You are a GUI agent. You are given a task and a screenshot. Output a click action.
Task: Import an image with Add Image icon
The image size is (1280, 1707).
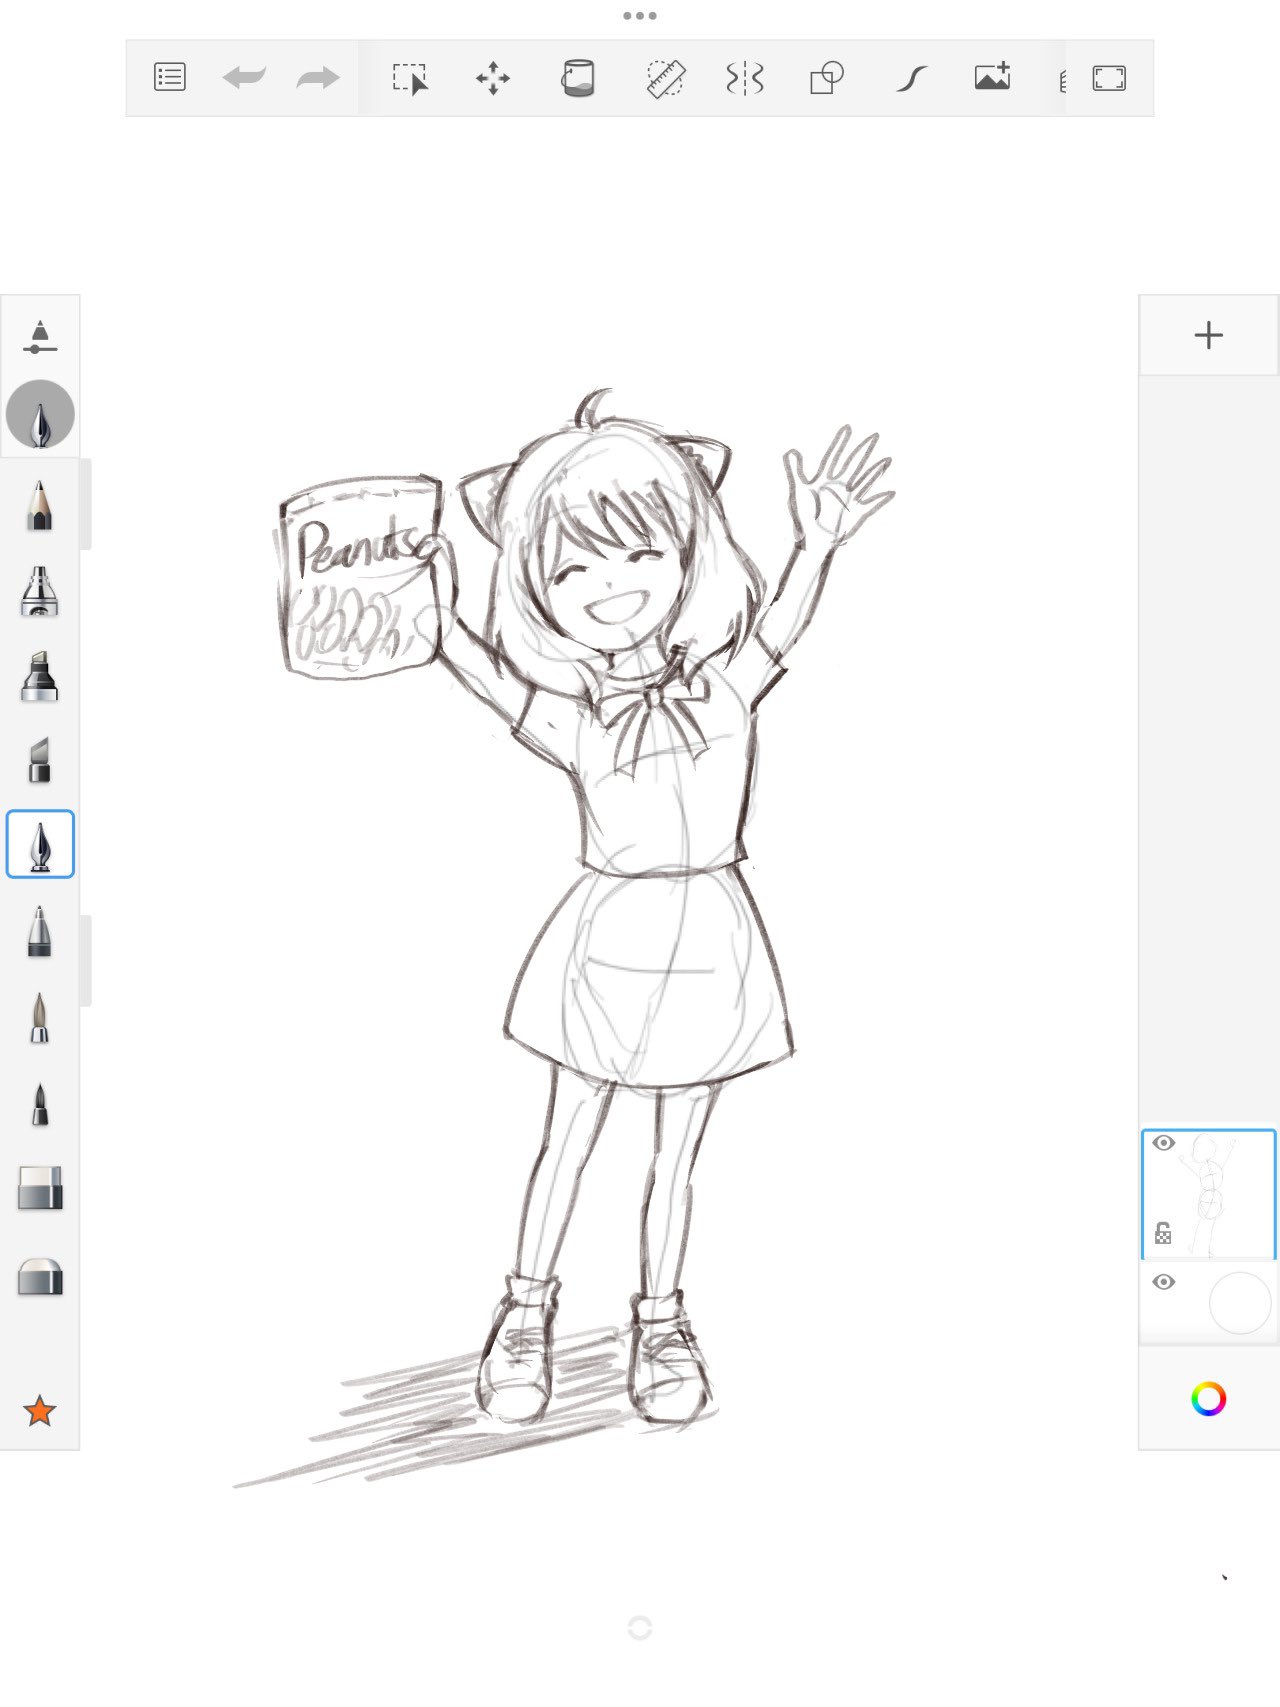point(992,77)
